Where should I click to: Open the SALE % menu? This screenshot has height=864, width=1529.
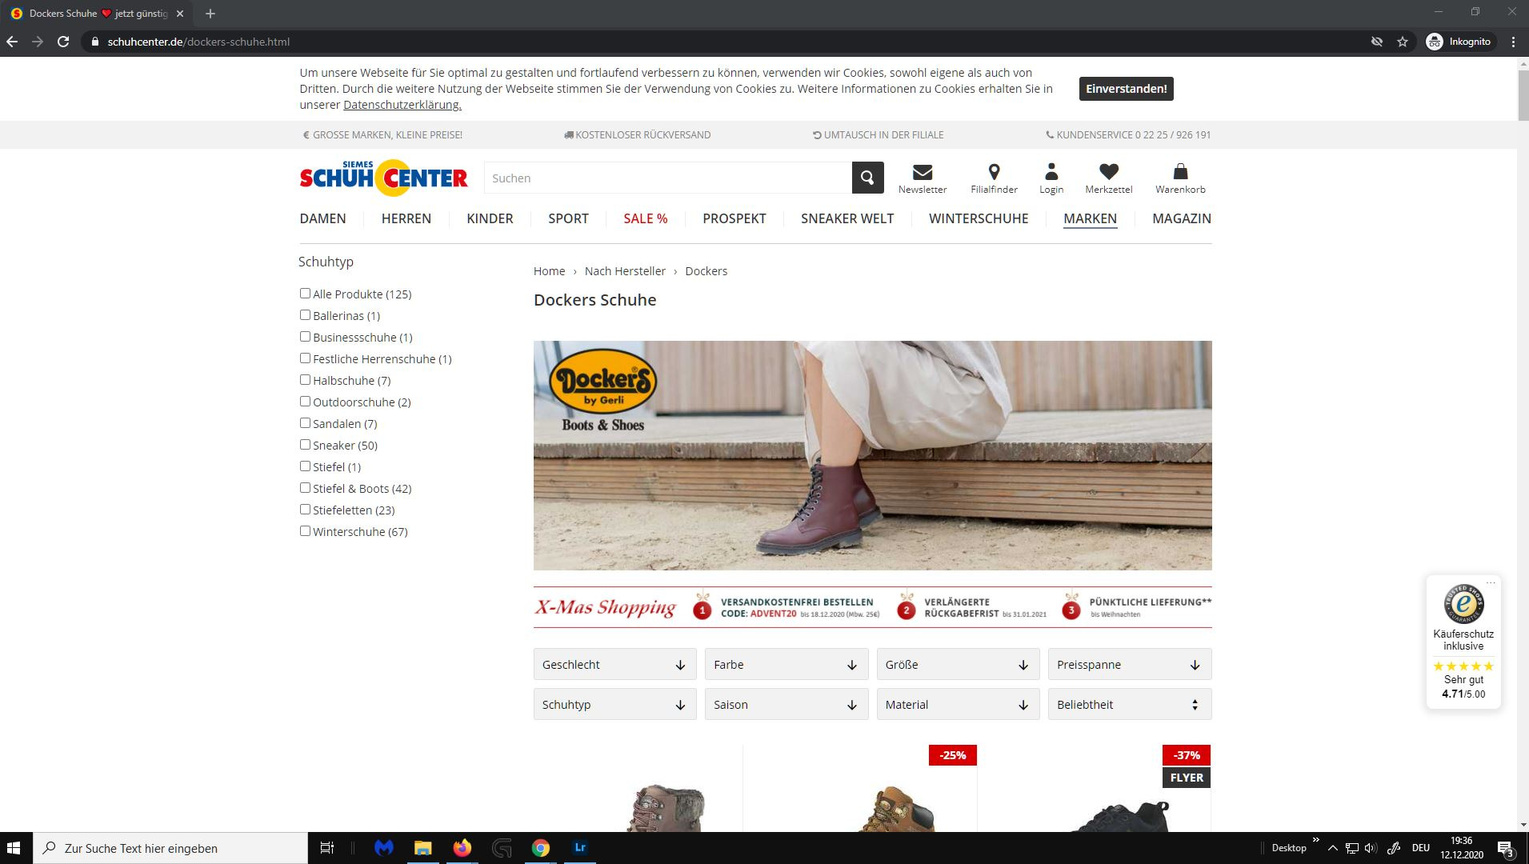(645, 219)
